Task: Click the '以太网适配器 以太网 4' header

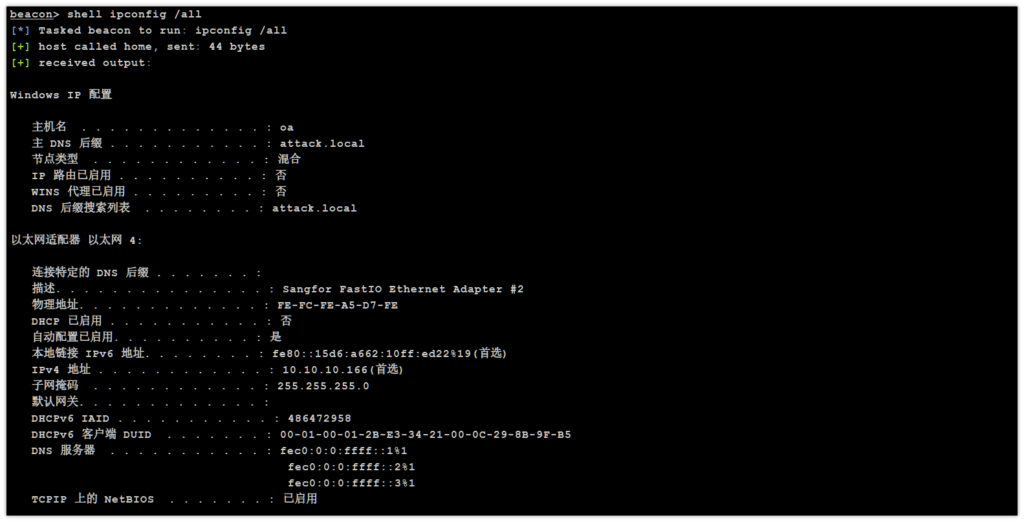Action: click(x=76, y=240)
